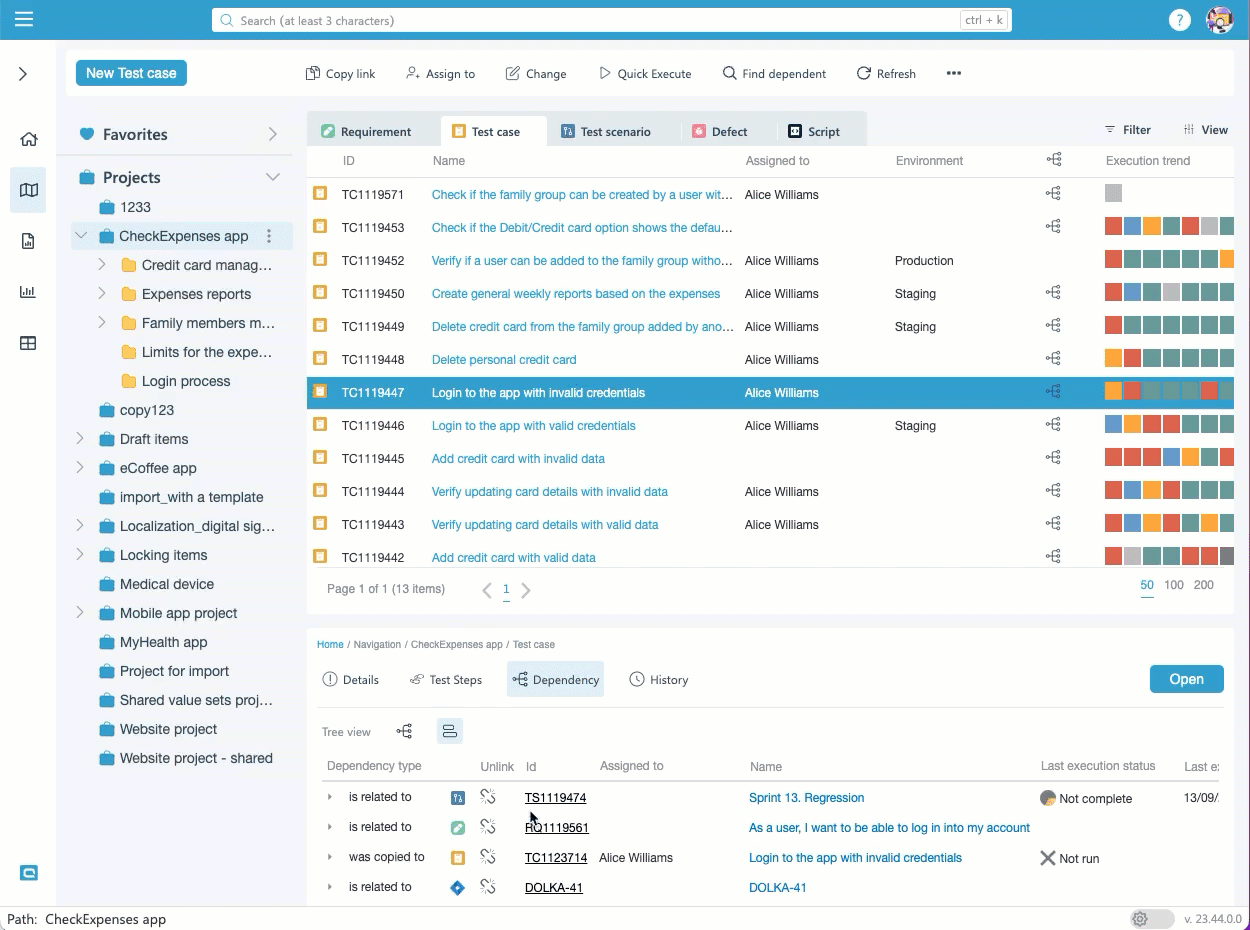The image size is (1250, 930).
Task: Open the Sprint 13. Regression link
Action: [x=806, y=797]
